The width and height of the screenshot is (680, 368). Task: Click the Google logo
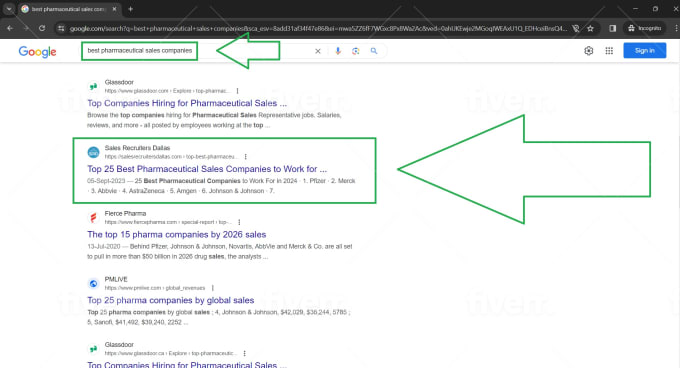coord(37,52)
